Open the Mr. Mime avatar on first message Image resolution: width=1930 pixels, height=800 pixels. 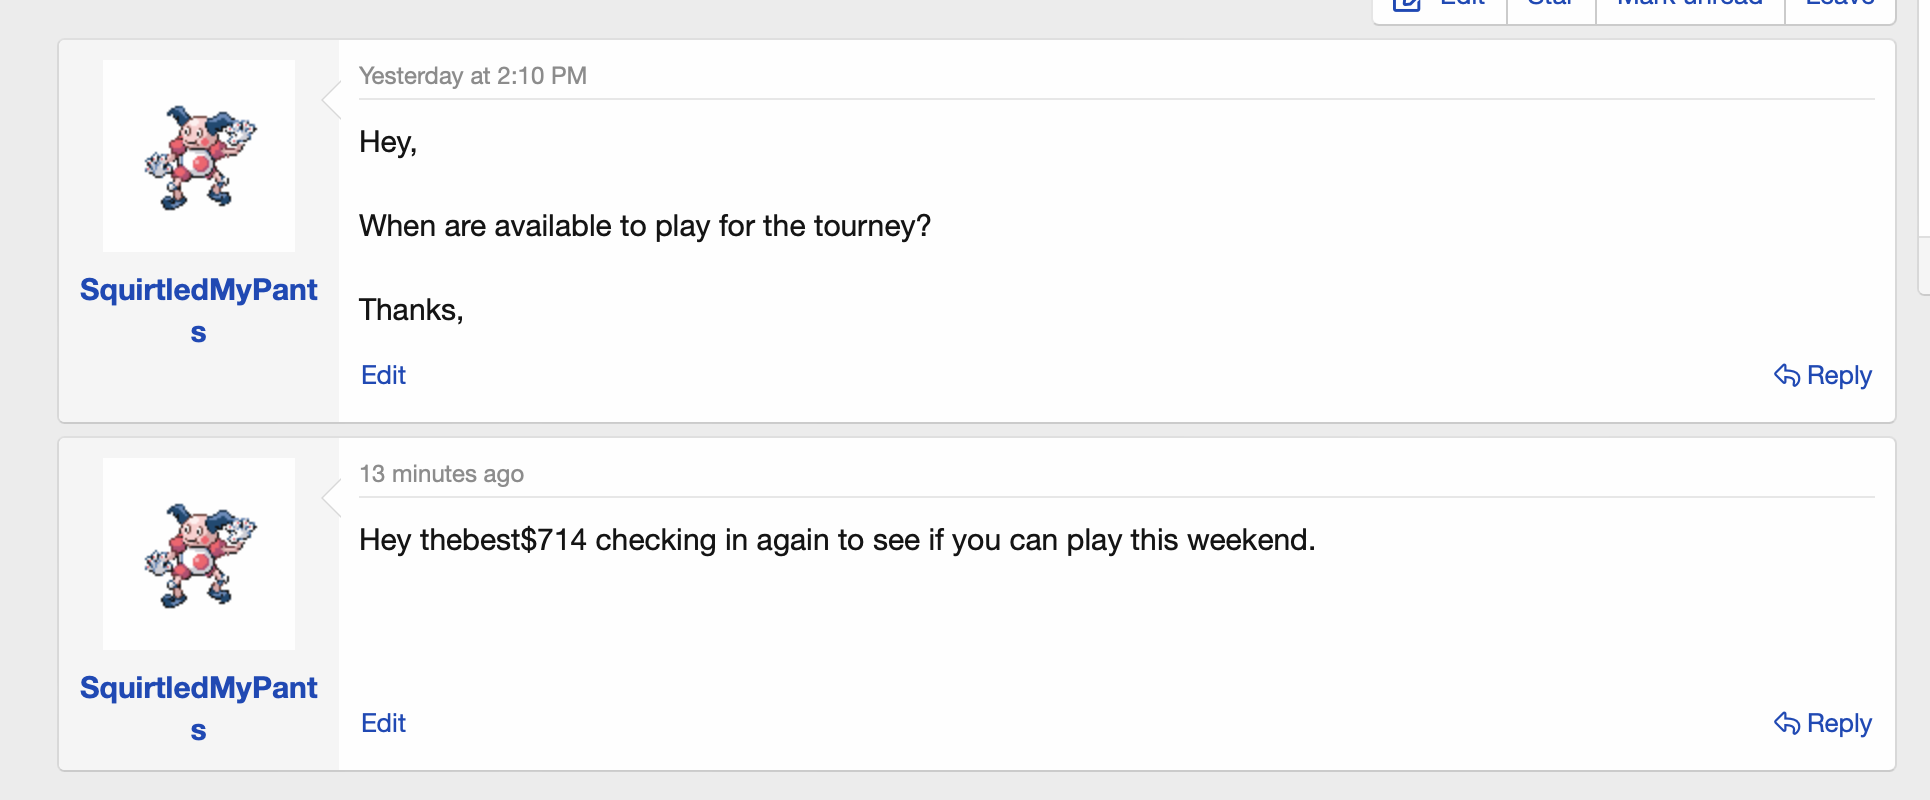199,156
